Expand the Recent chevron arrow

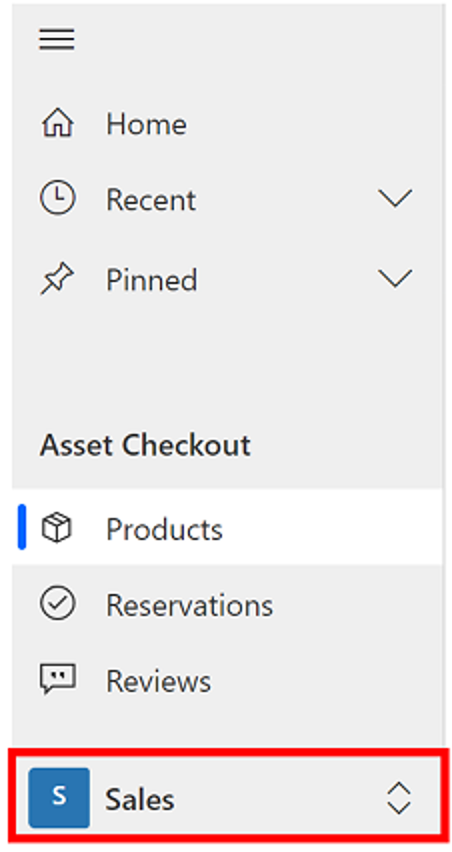(395, 199)
